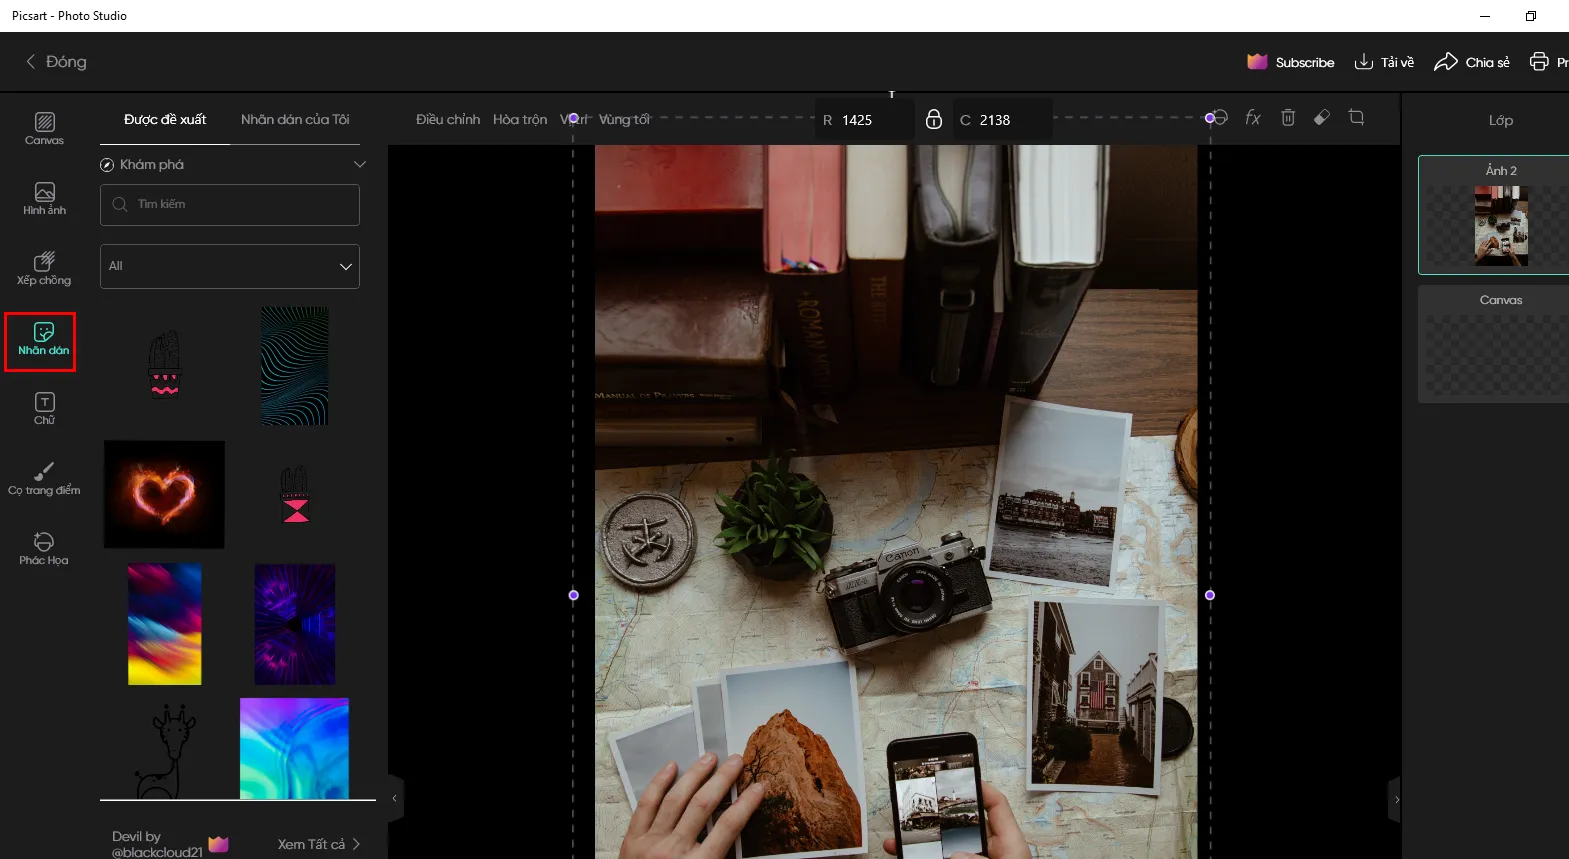Click the Chia sẻ share button

tap(1472, 62)
